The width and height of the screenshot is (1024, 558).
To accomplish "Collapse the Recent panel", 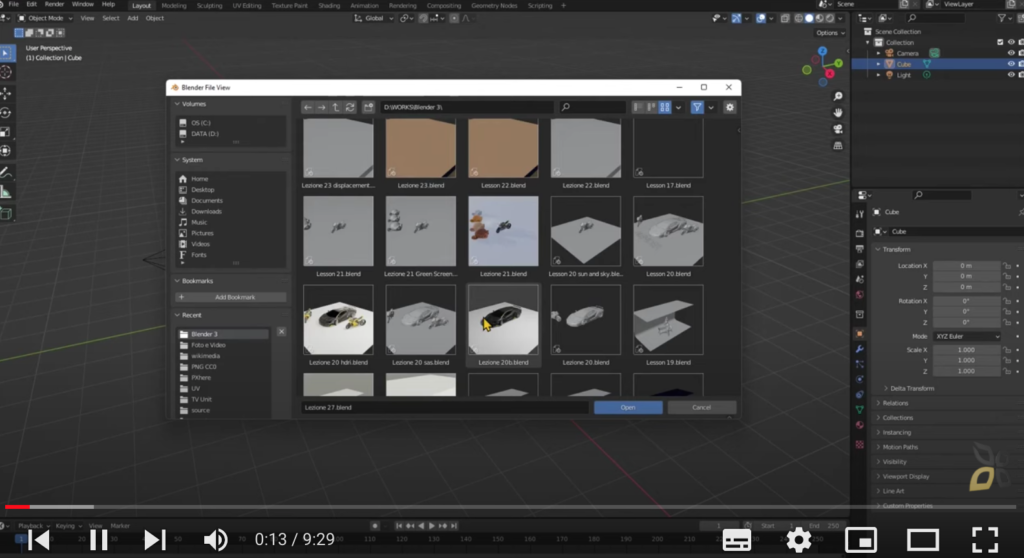I will [177, 315].
